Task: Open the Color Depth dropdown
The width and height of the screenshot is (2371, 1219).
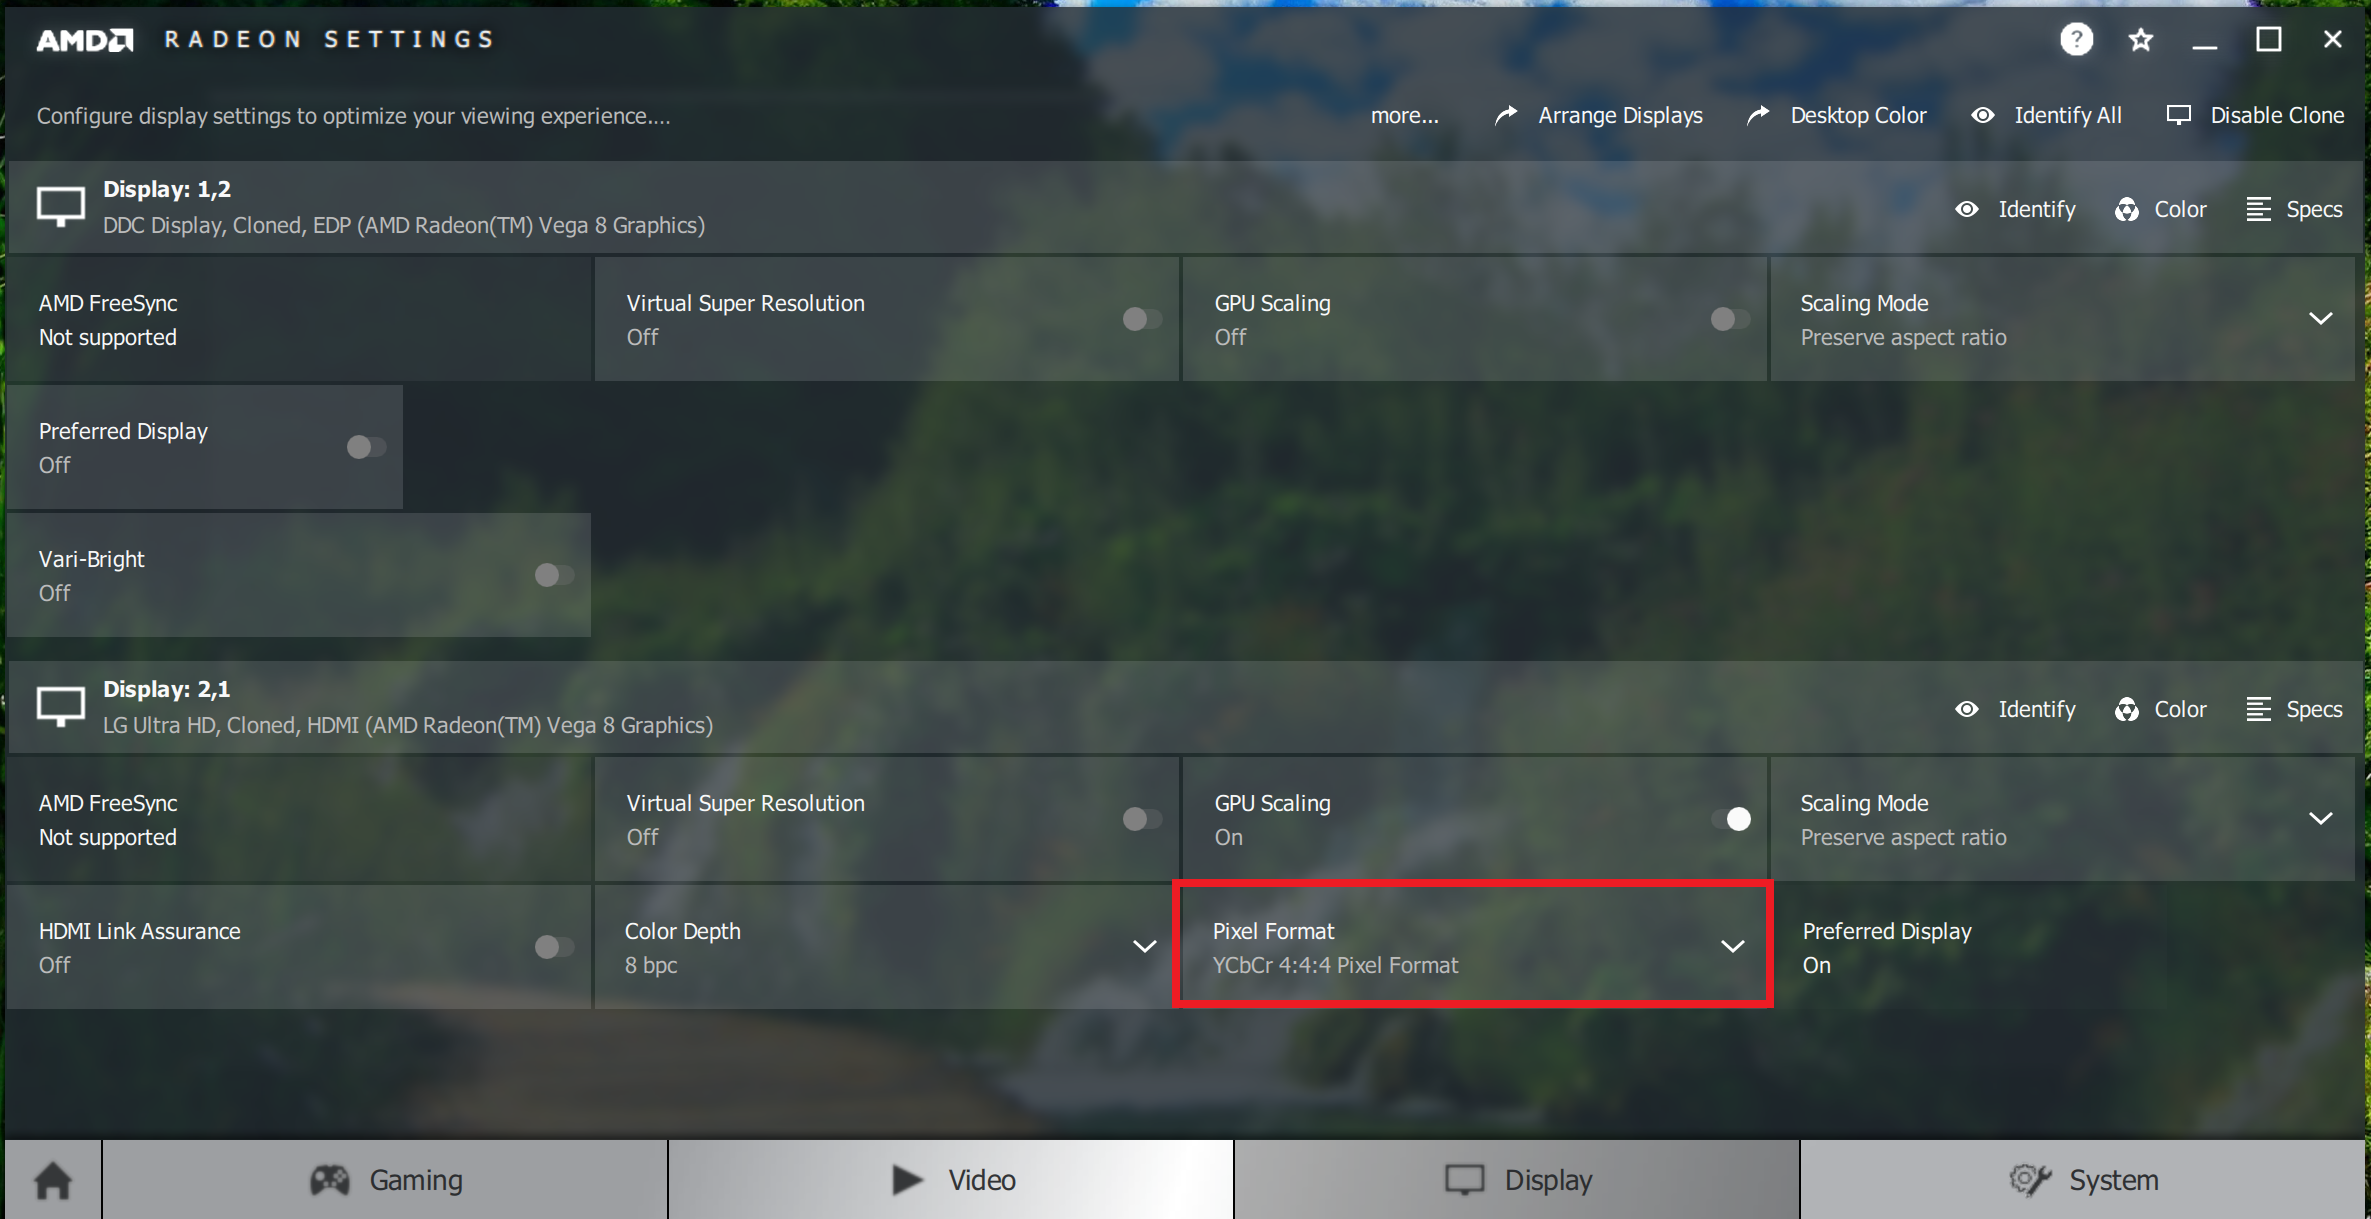Action: 886,946
